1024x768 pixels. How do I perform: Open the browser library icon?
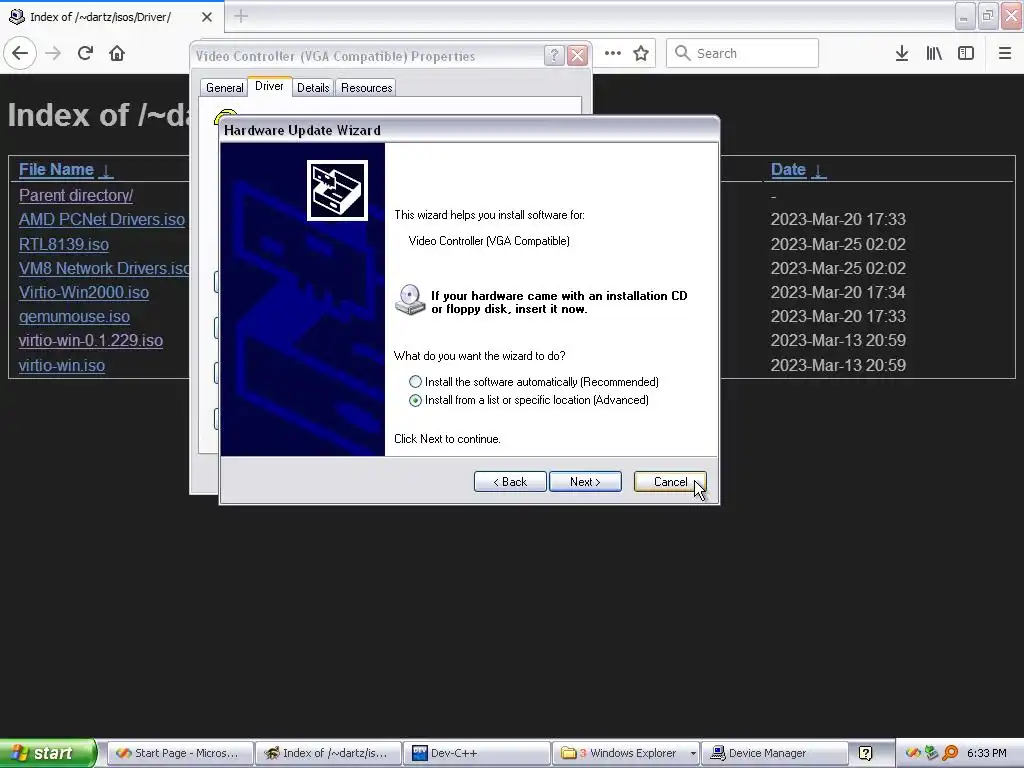tap(934, 53)
